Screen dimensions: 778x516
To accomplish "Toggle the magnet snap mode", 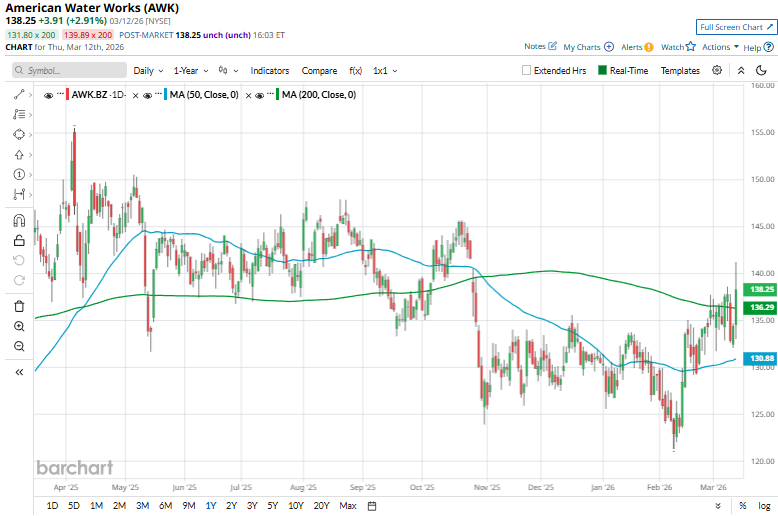I will 19,220.
